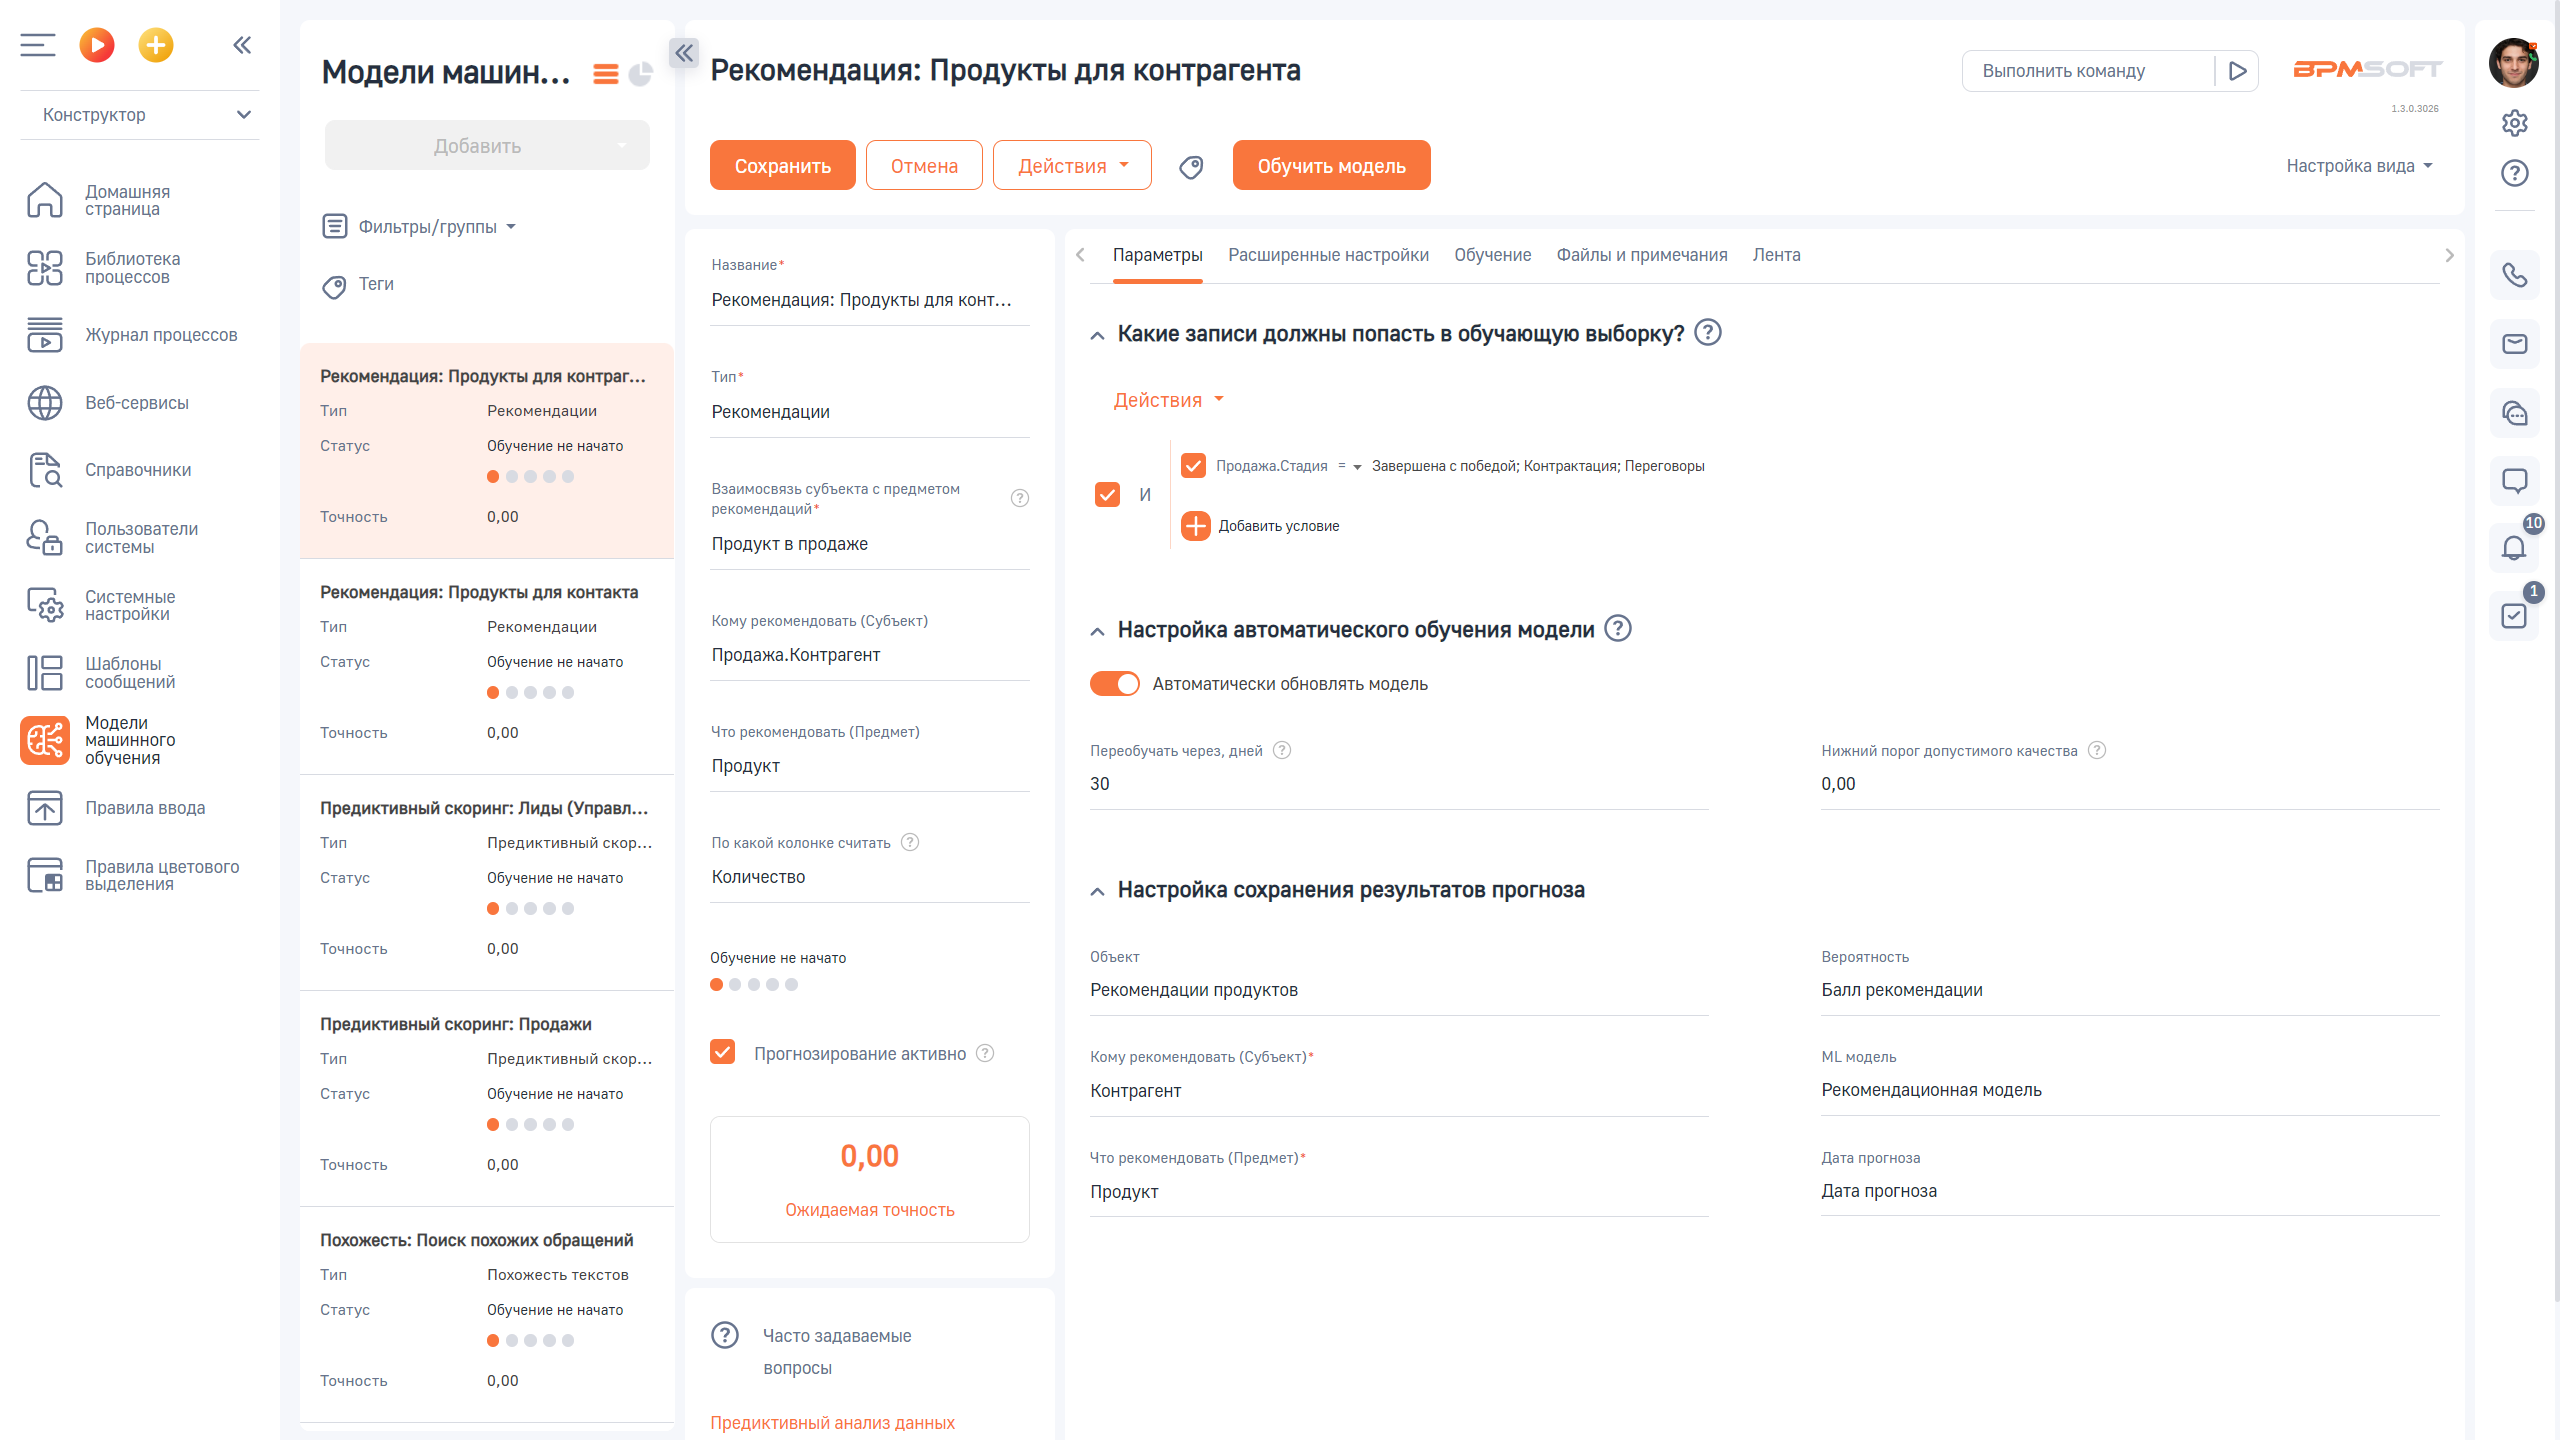Screen dimensions: 2560x1440
Task: Run command with the play arrow button
Action: (x=2237, y=71)
